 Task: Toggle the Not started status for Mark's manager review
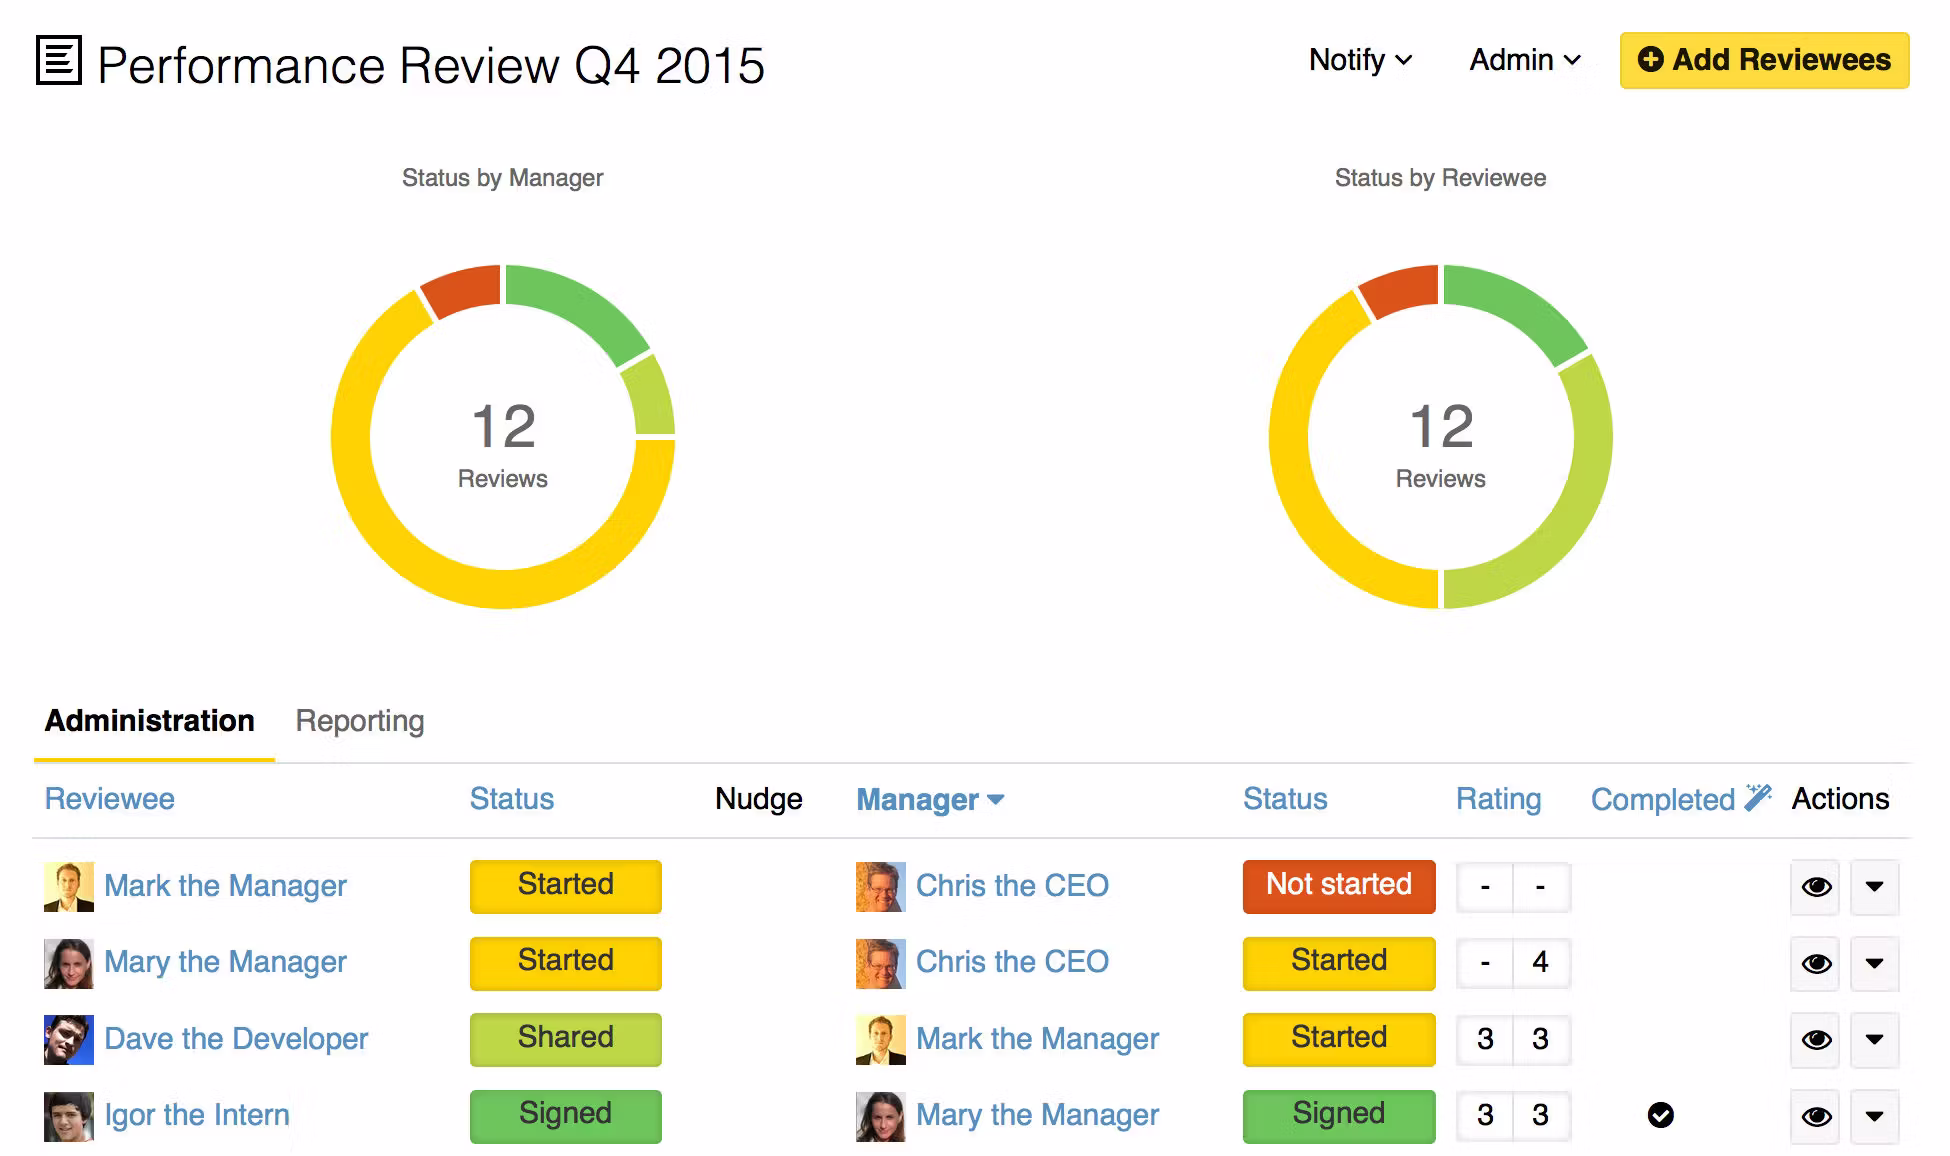1338,886
